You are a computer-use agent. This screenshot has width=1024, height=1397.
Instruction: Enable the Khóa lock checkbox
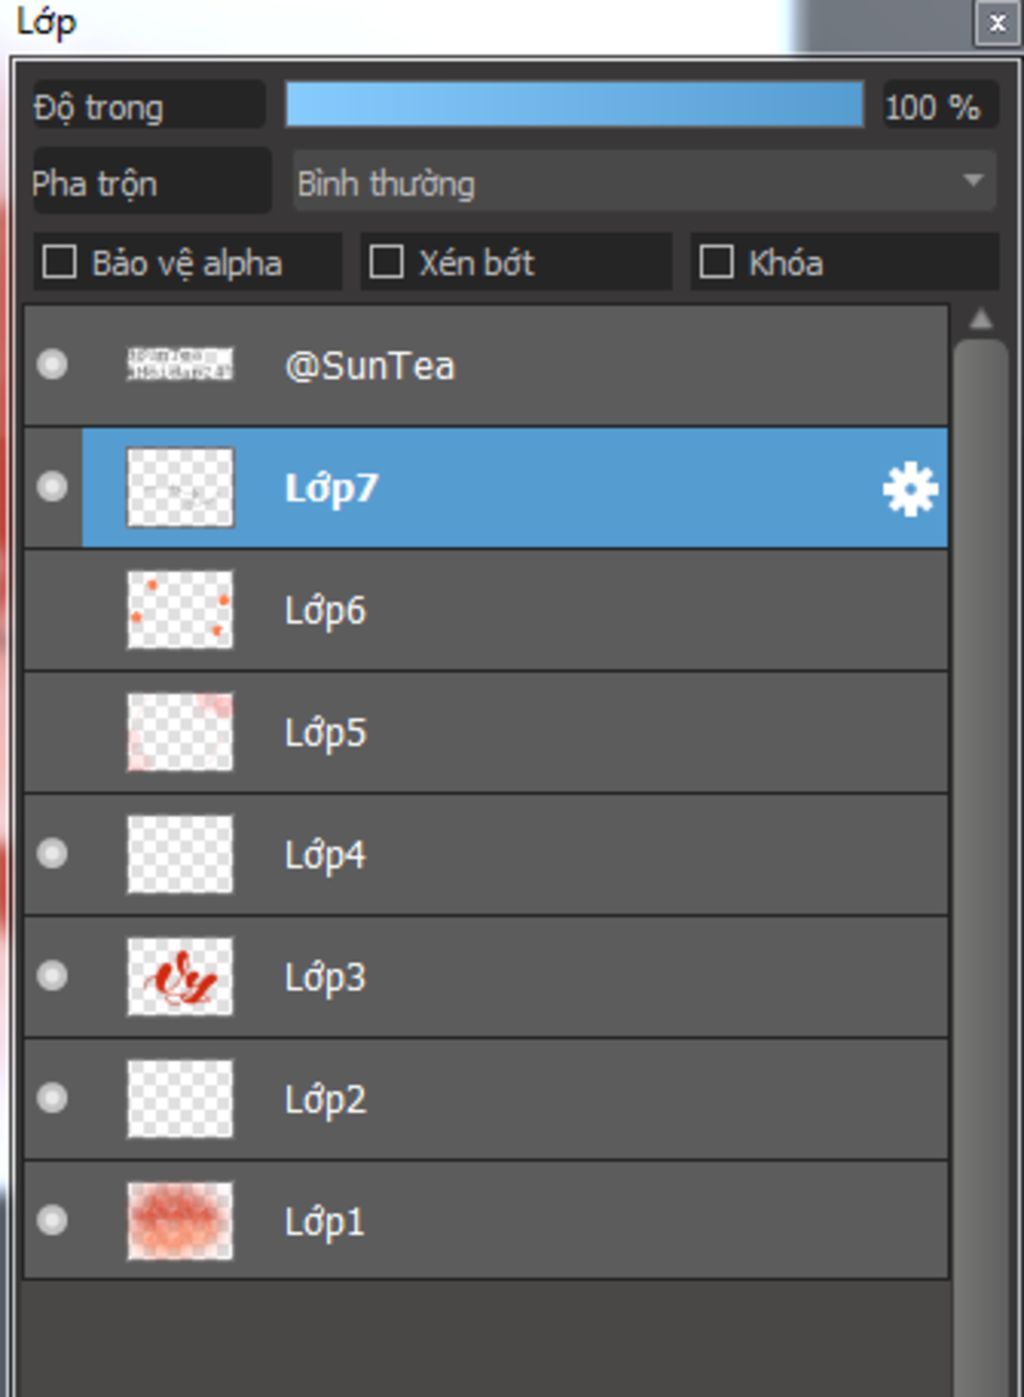click(x=716, y=262)
